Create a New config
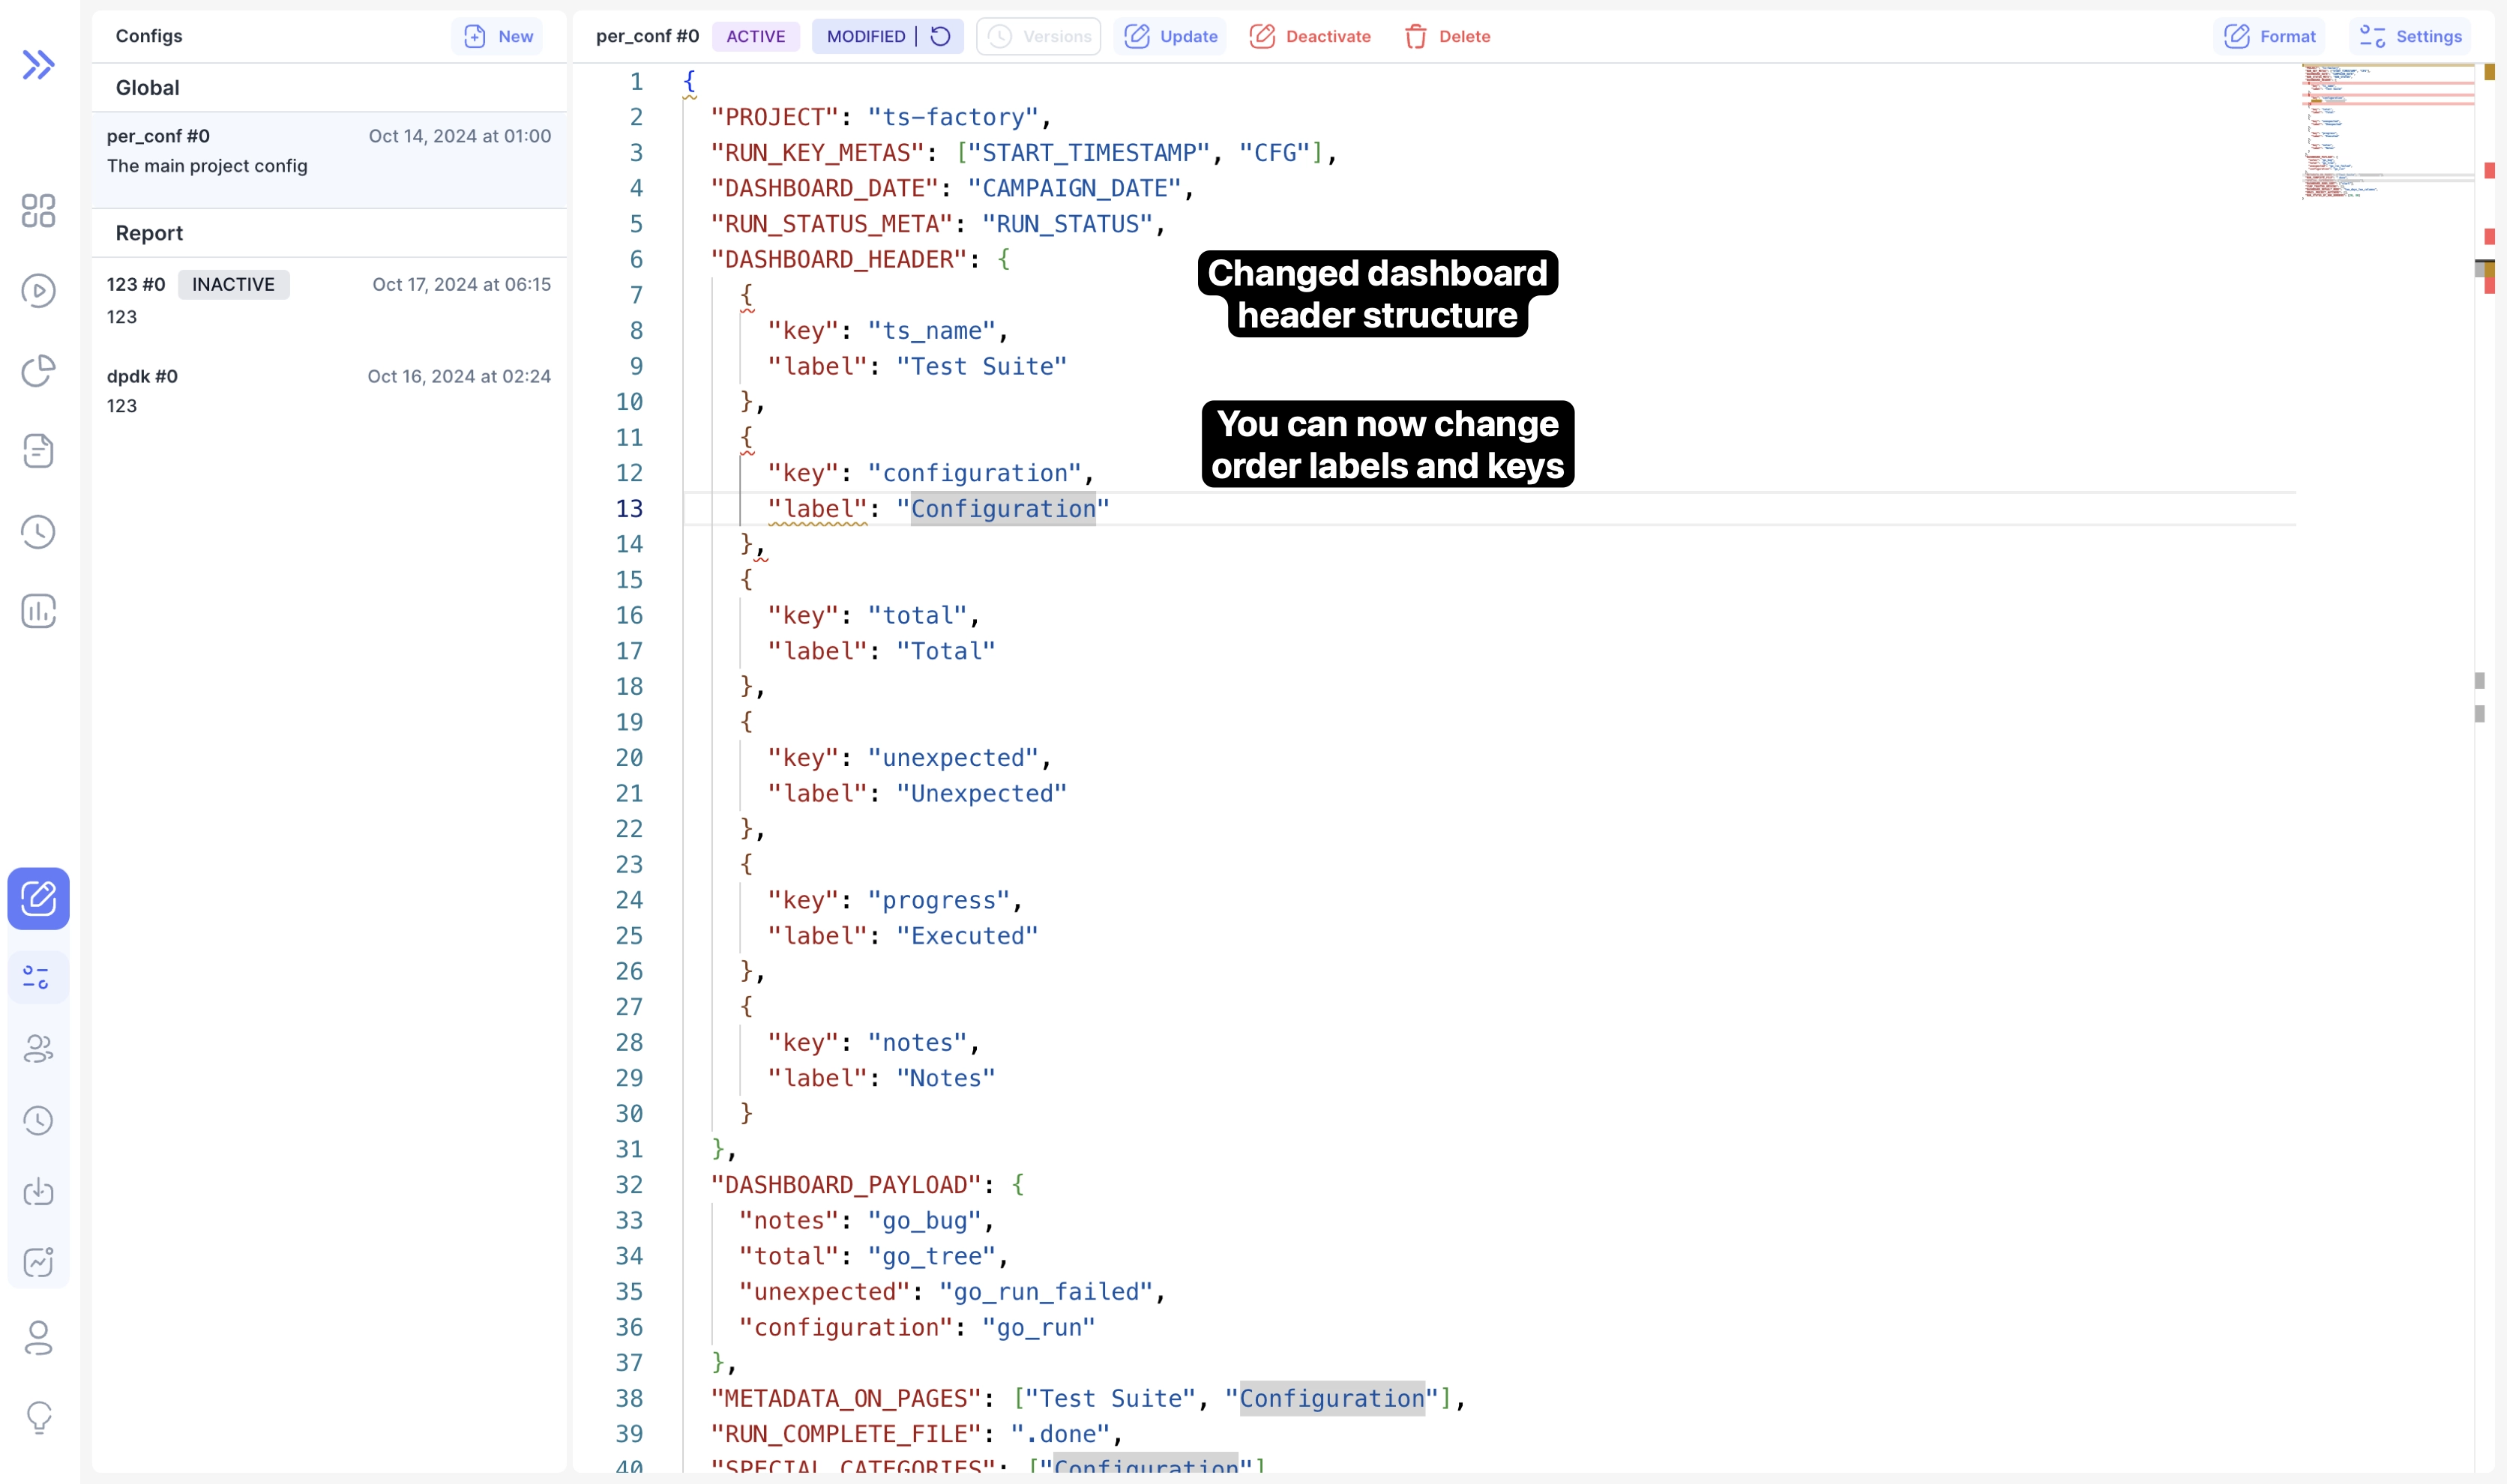The image size is (2507, 1484). pos(497,35)
